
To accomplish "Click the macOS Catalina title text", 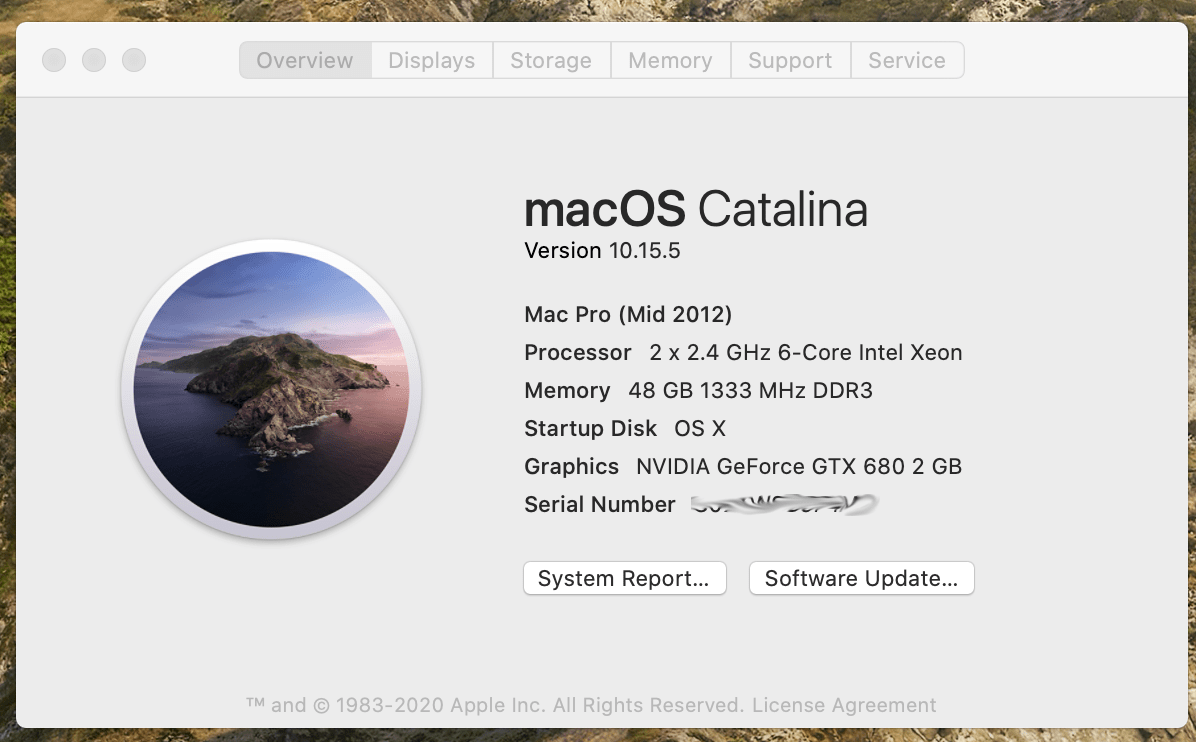I will [696, 210].
